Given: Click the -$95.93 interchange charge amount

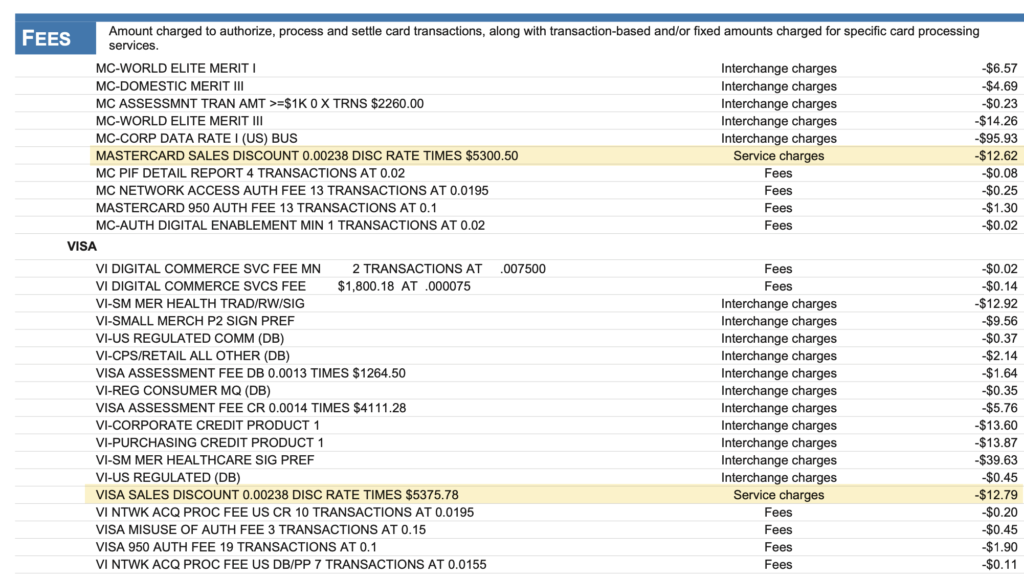Looking at the screenshot, I should [996, 138].
